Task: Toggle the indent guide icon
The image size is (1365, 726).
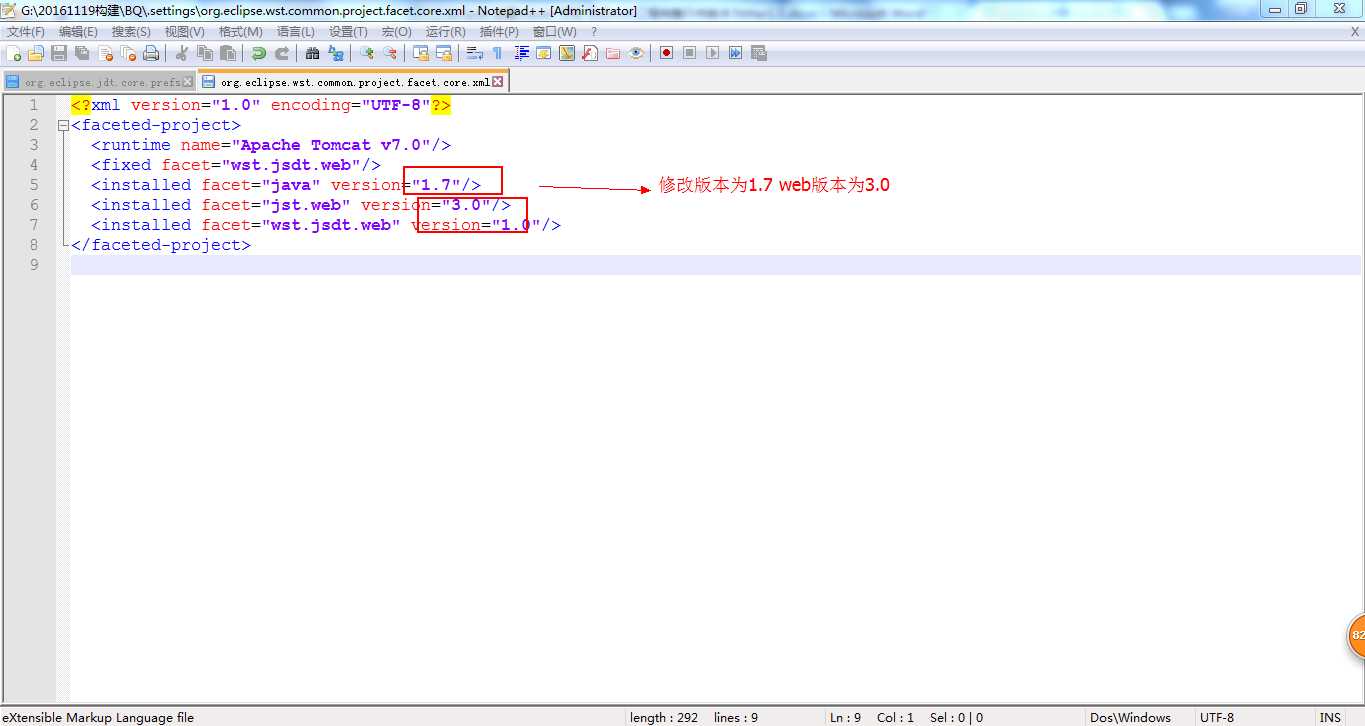Action: [x=521, y=53]
